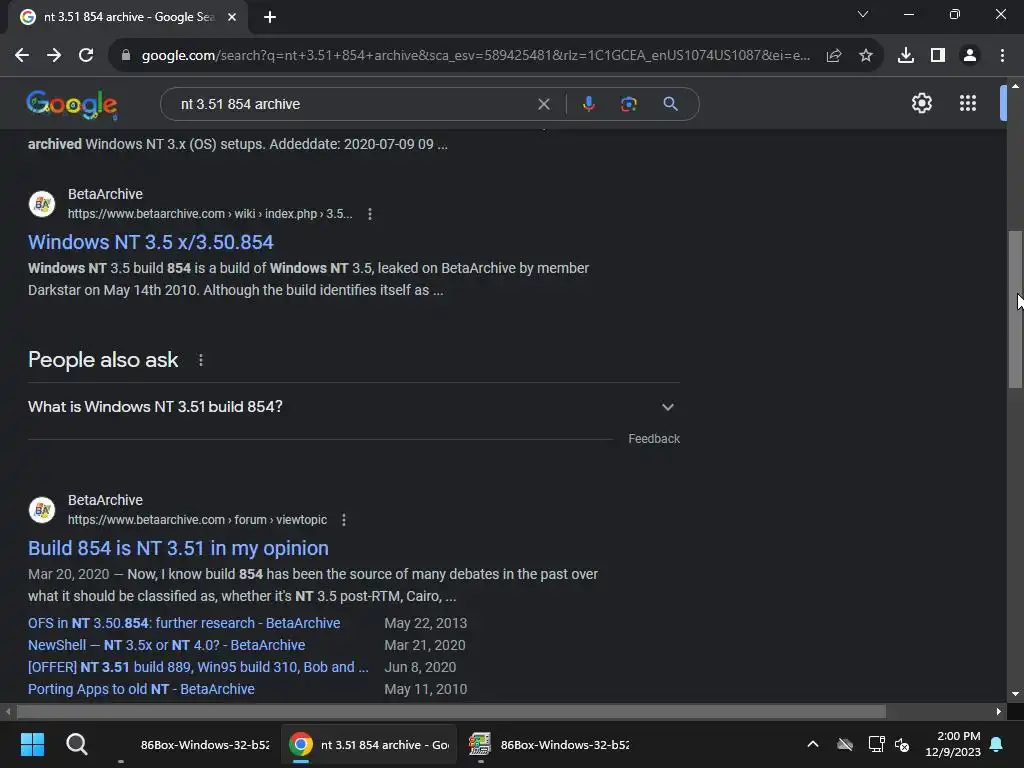Screen dimensions: 1024x768
Task: Open more options for BetaArchive forum result
Action: pyautogui.click(x=344, y=520)
